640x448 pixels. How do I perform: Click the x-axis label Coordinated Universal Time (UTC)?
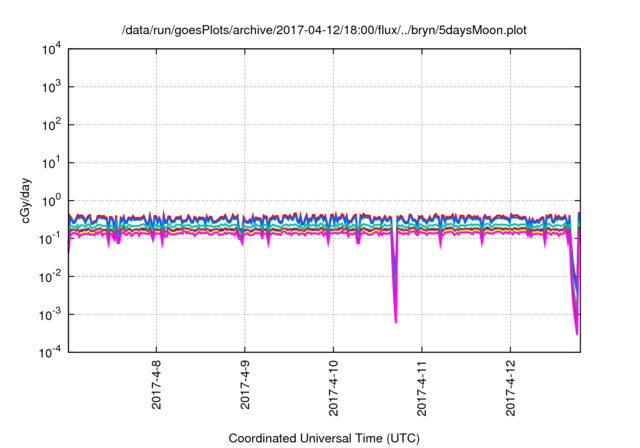tap(324, 438)
